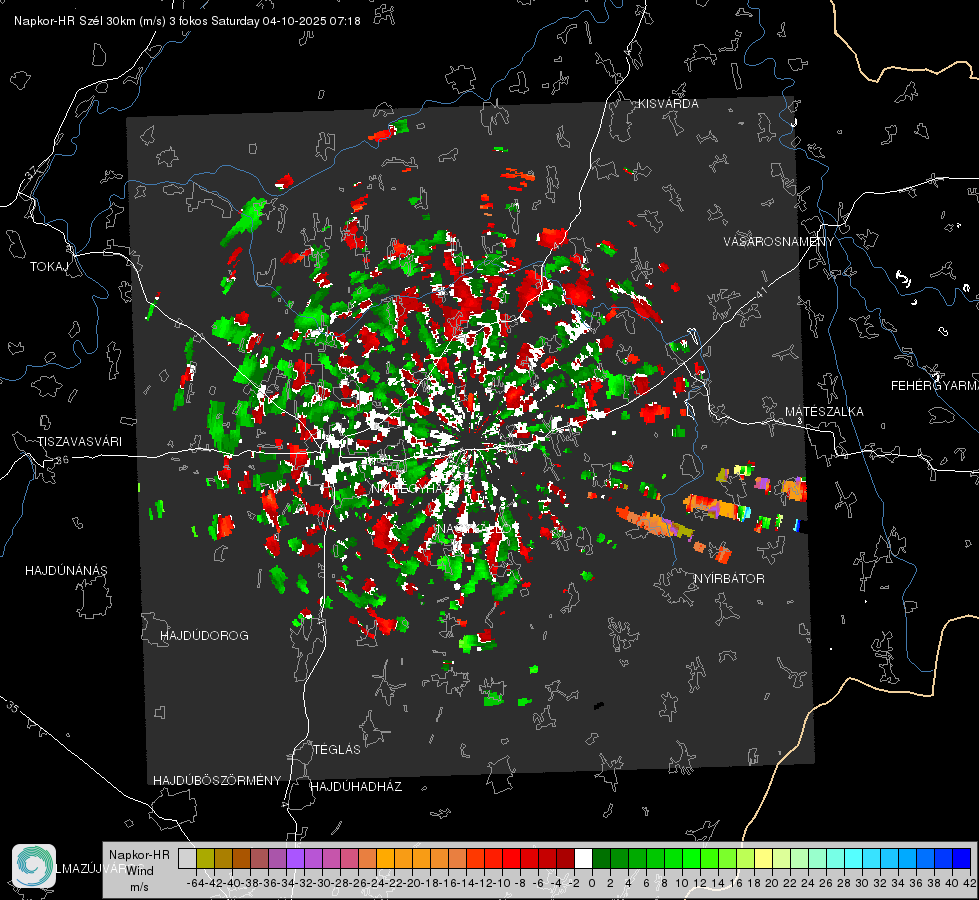This screenshot has height=900, width=979.
Task: Select the light gray first legend swatch
Action: (187, 858)
